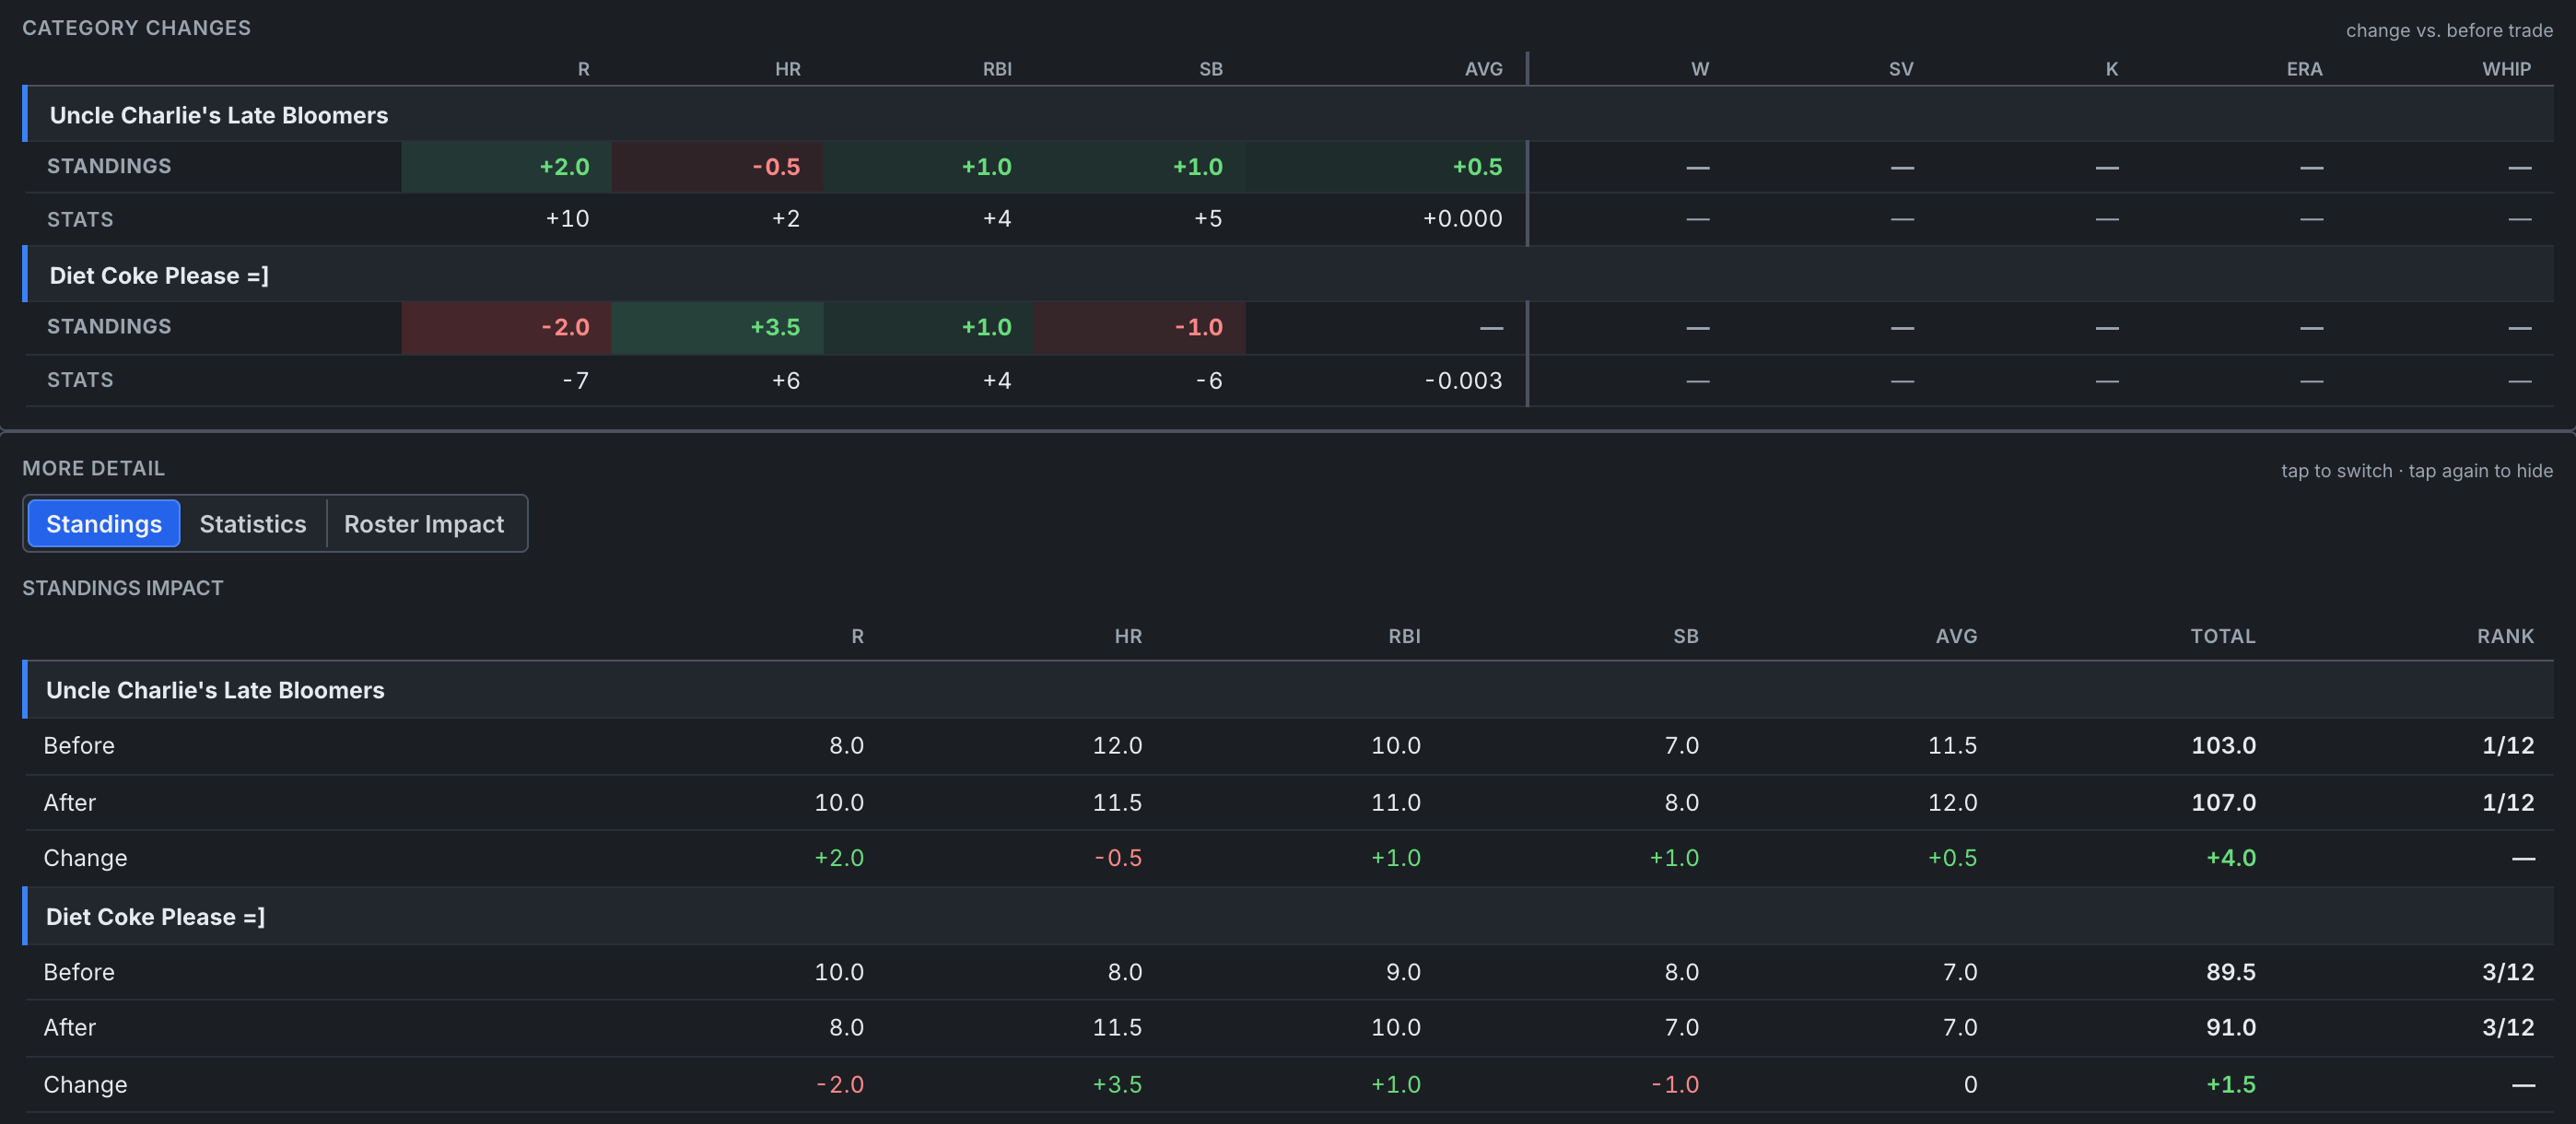Click Uncle Charlie's +0.000 AVG stats value
Screen dimensions: 2576x1124
pos(1462,218)
